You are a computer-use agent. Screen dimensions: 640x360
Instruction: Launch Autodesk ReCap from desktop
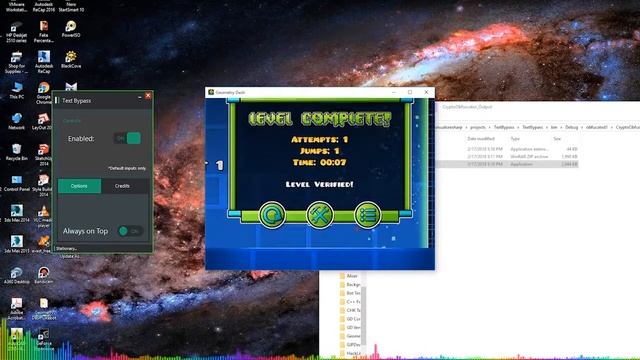click(44, 62)
